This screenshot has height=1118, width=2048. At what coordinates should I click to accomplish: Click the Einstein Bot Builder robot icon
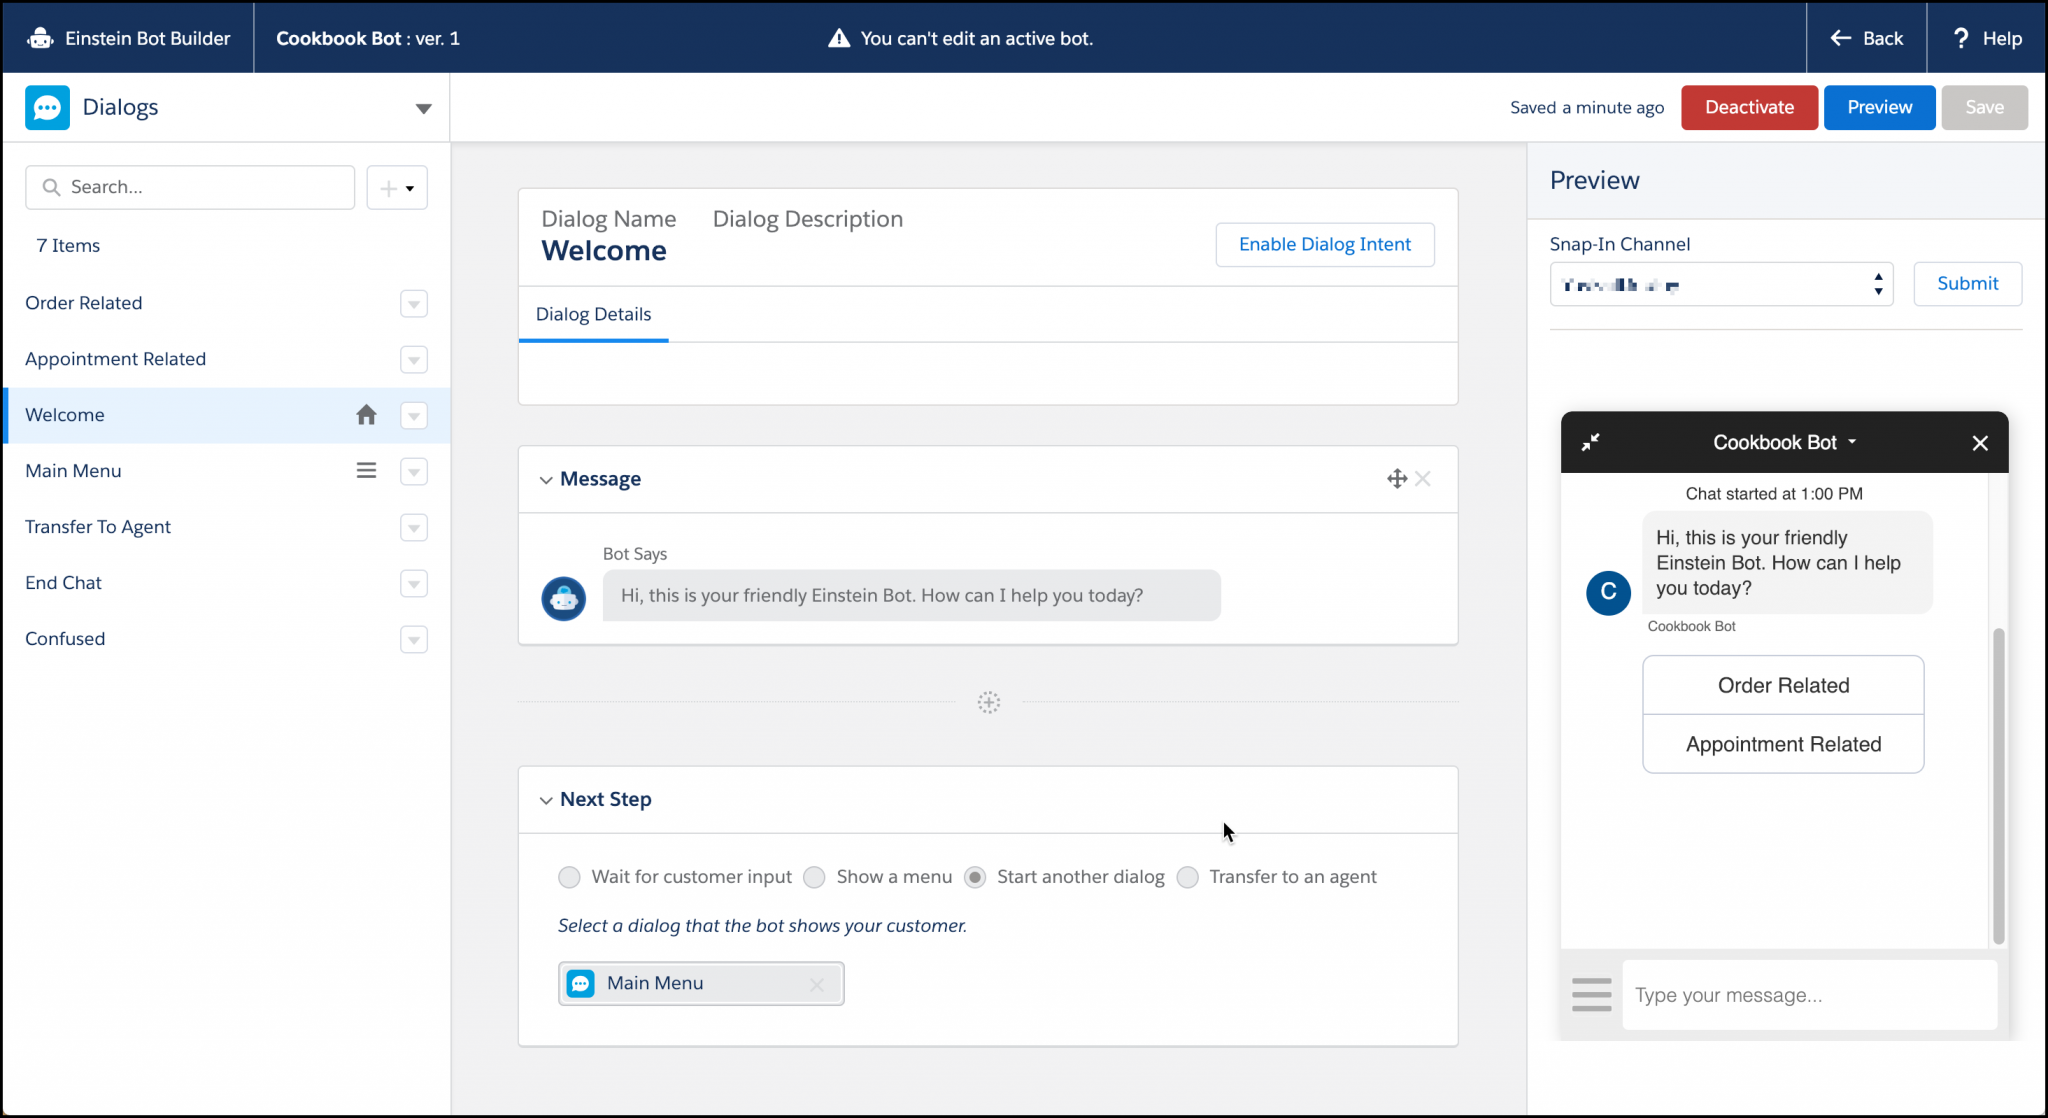39,37
